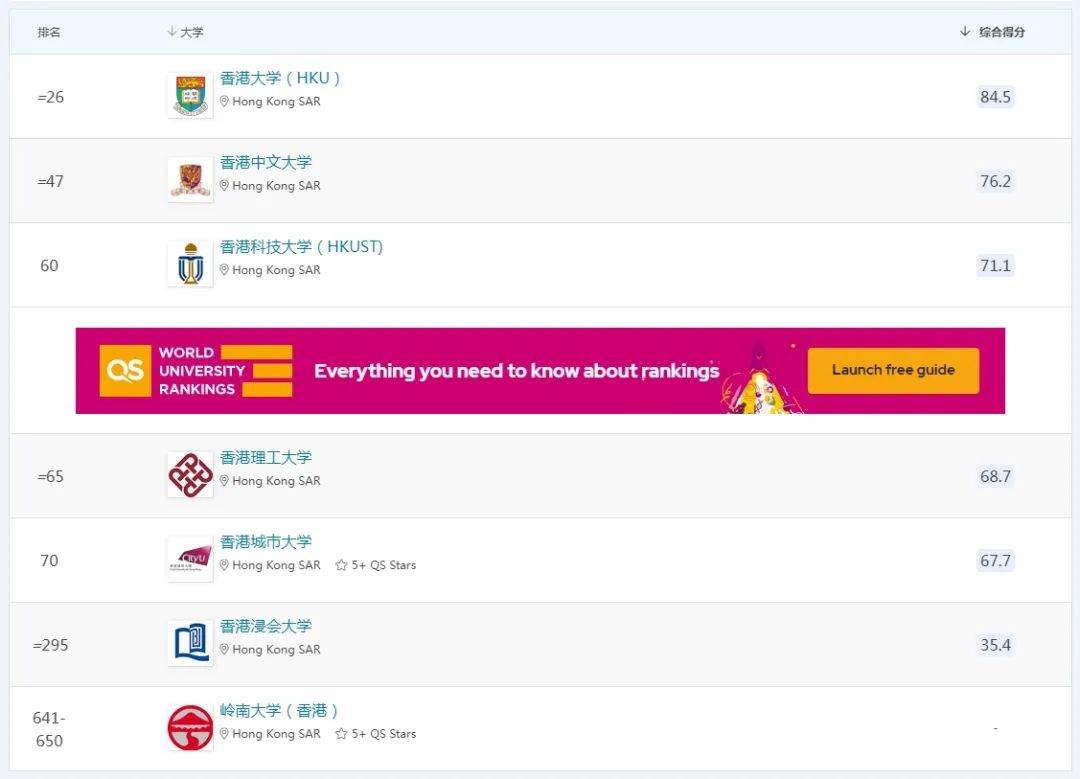Open 香港大学（HKU）link
1080x779 pixels.
(280, 79)
